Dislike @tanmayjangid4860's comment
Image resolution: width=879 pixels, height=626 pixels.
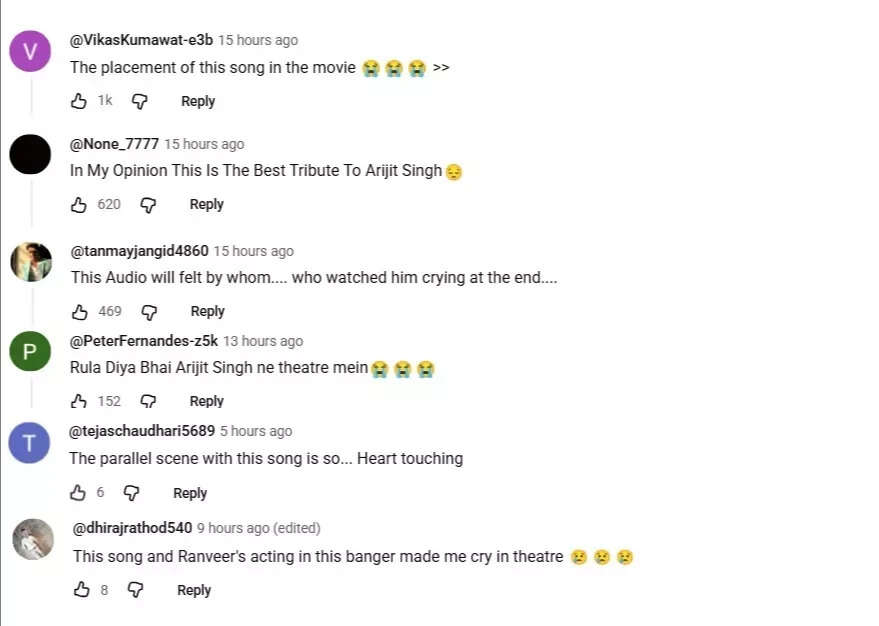149,311
